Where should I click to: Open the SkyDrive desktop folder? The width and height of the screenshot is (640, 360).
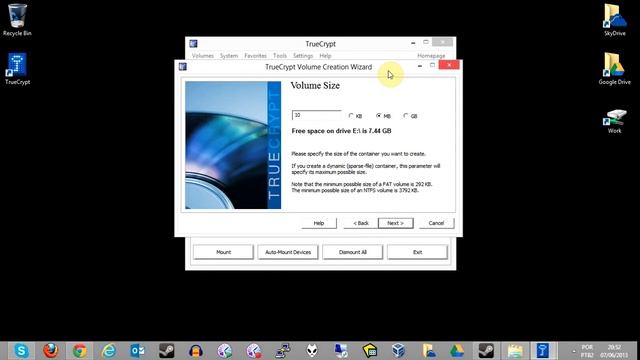615,20
